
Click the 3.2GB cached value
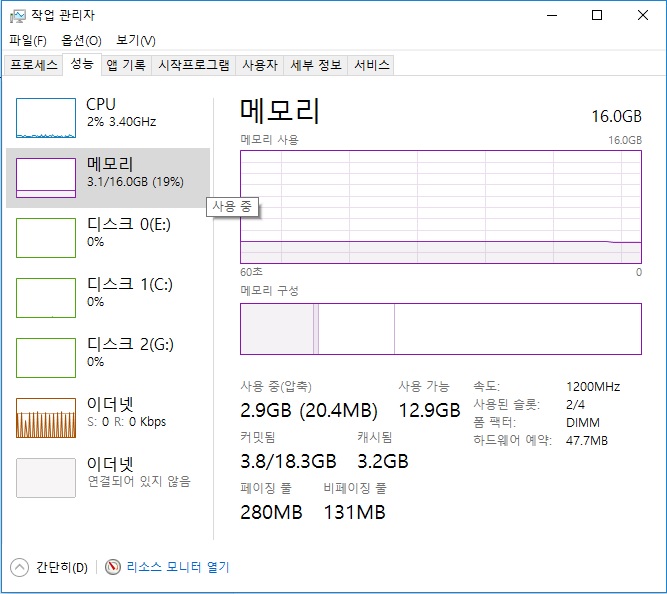point(383,461)
